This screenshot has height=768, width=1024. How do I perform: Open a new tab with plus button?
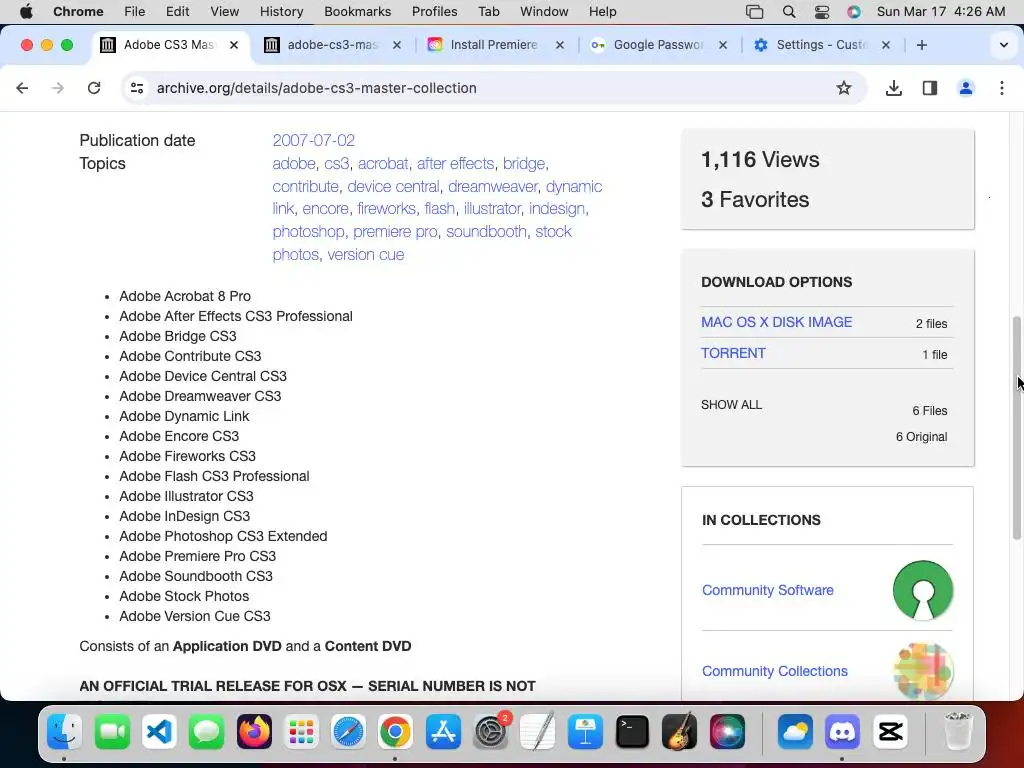921,45
